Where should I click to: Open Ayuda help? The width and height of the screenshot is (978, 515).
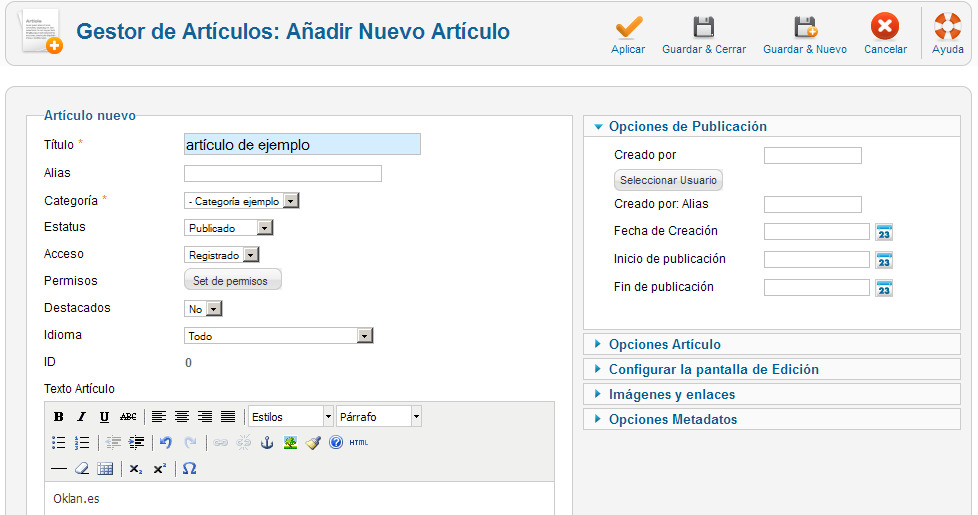click(x=947, y=34)
